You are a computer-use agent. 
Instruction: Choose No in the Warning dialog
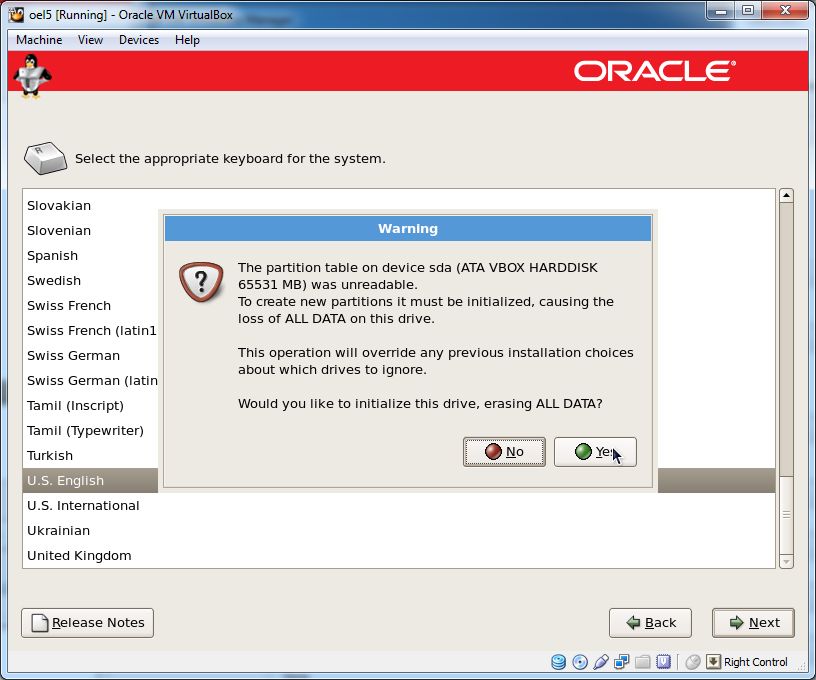tap(504, 452)
